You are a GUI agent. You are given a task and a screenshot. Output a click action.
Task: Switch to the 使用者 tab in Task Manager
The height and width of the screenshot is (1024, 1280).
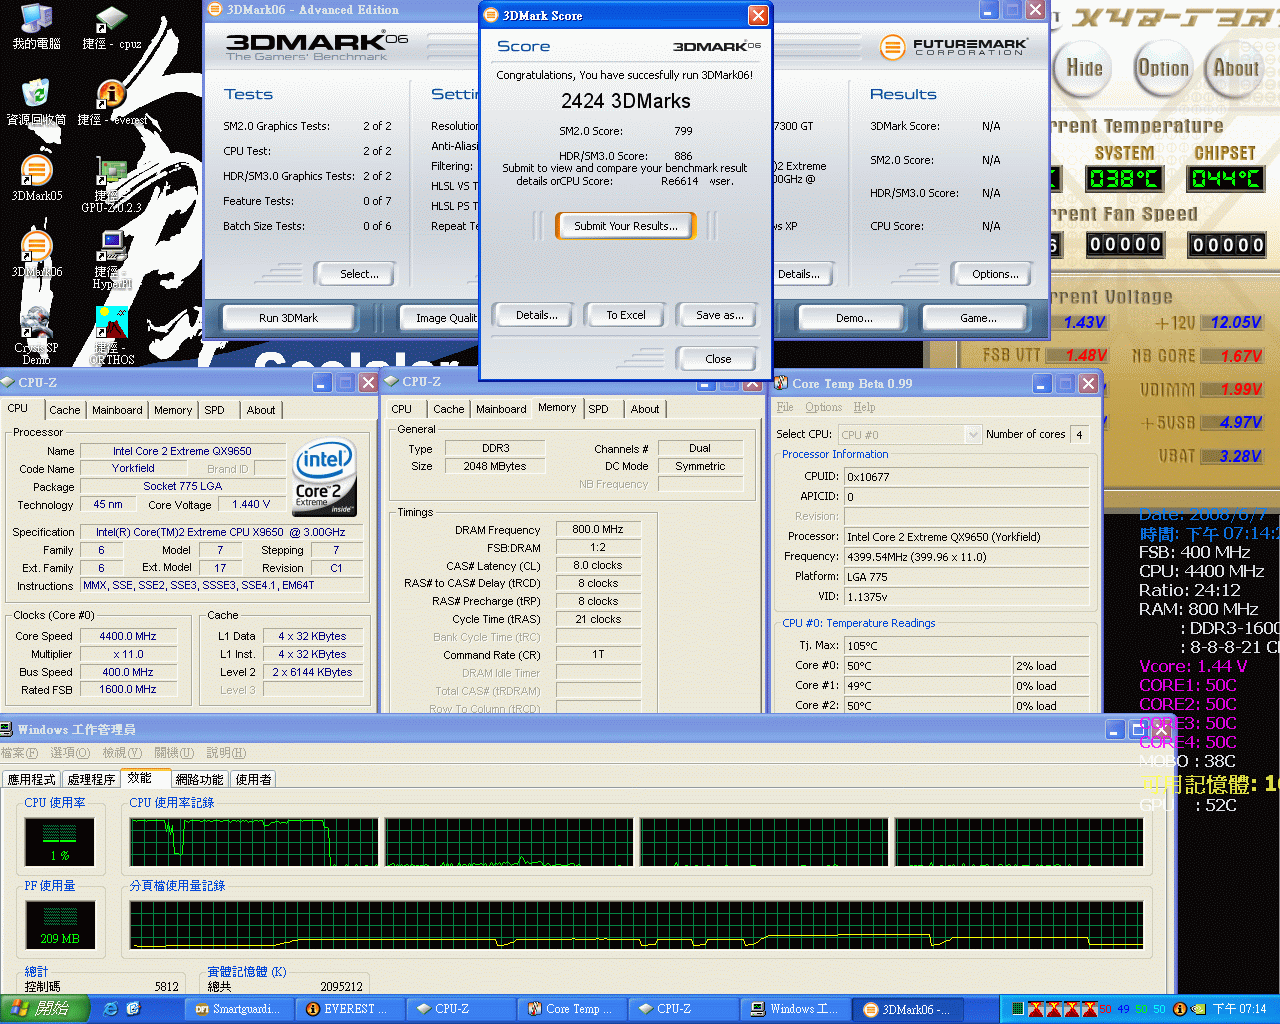point(254,779)
